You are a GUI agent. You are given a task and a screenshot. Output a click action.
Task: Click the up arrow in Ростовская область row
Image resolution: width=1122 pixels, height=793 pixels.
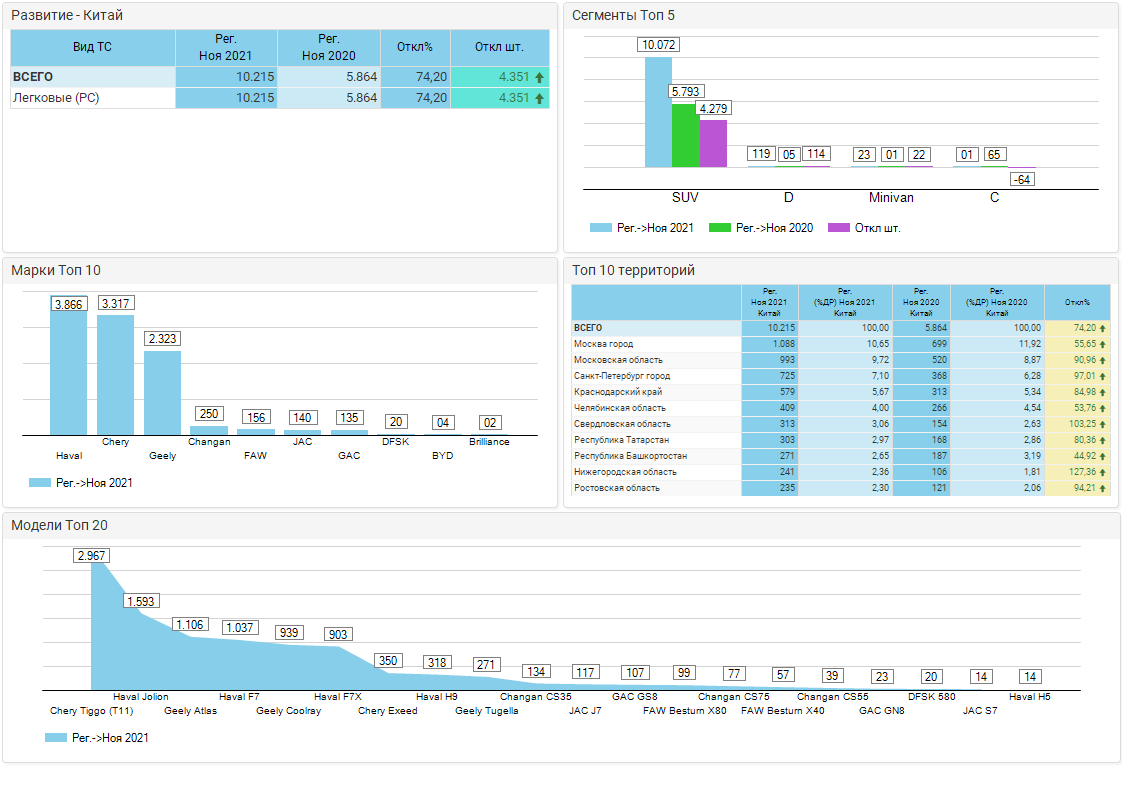click(x=1103, y=488)
